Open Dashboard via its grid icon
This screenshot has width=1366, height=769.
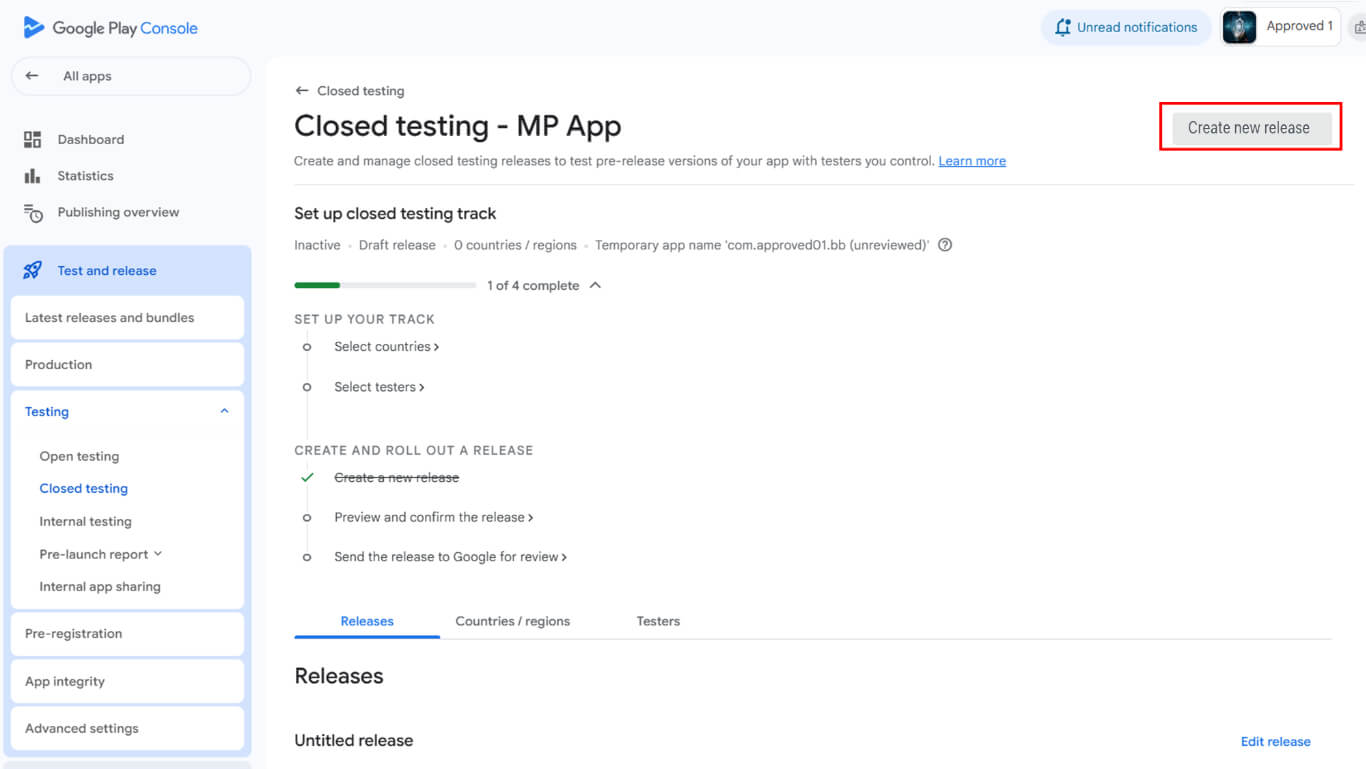[x=33, y=140]
